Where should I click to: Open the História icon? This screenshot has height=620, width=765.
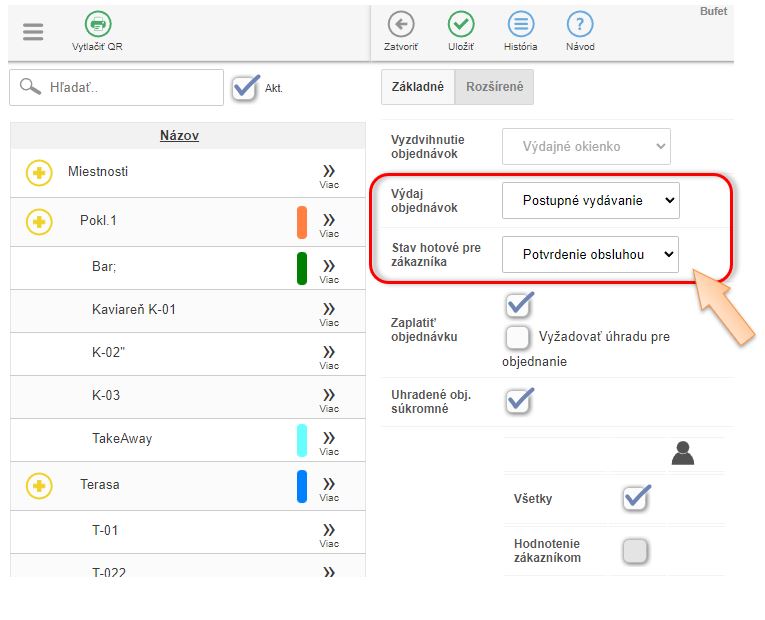pyautogui.click(x=520, y=25)
